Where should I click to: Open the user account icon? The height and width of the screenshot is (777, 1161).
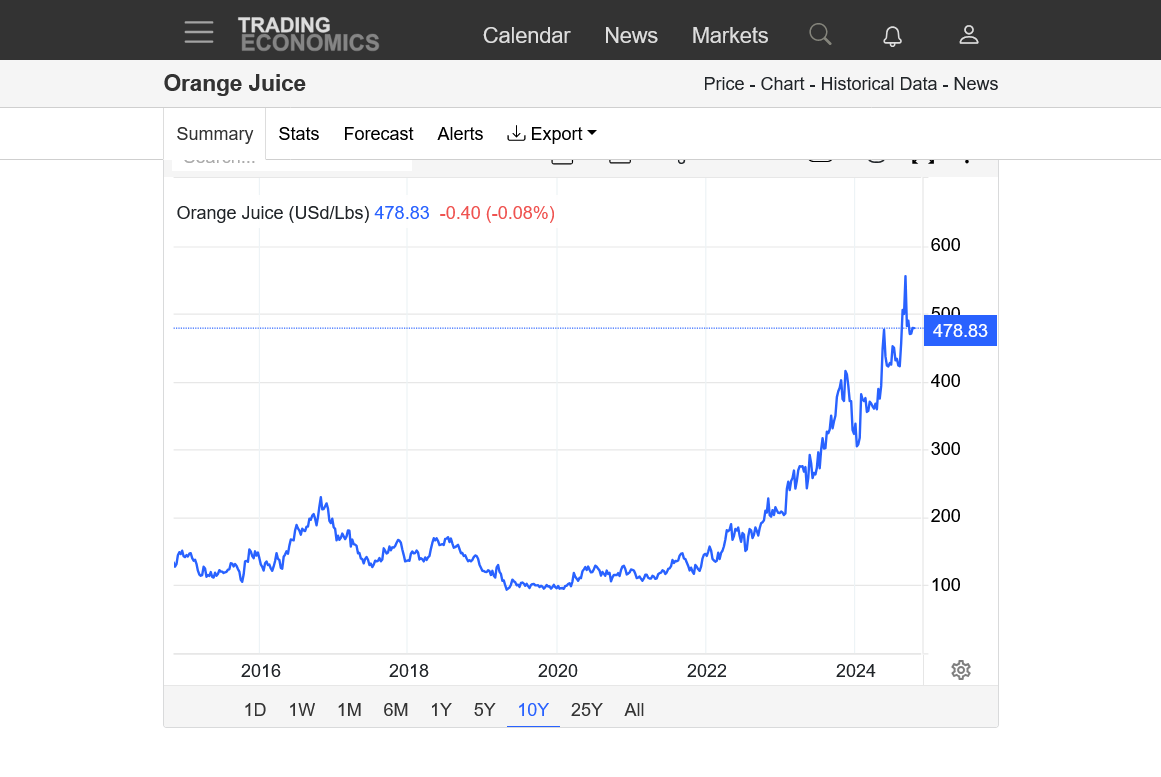968,35
